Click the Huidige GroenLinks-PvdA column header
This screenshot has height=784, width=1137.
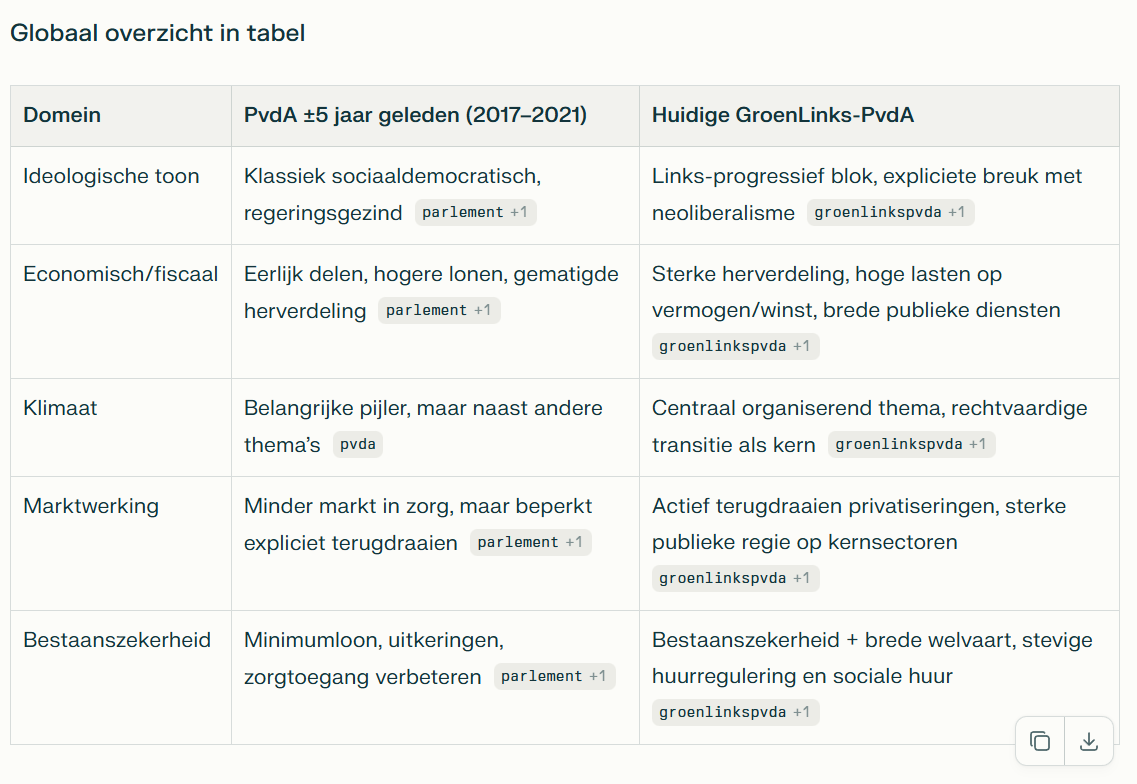click(782, 115)
